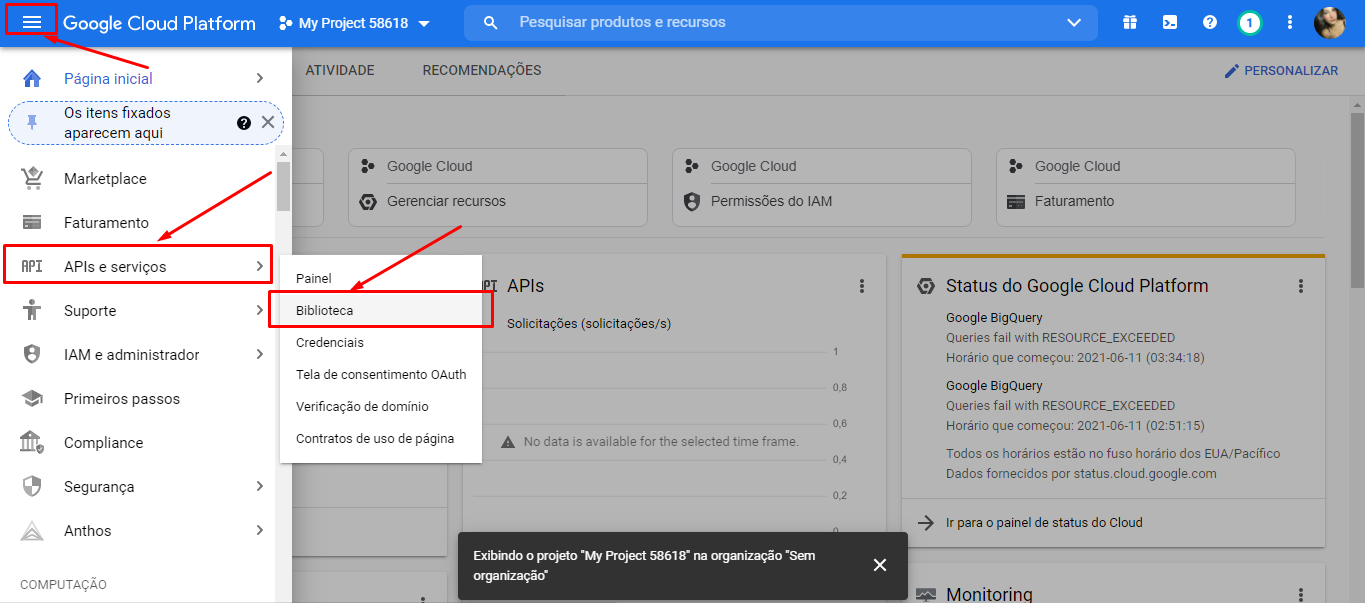Click the warning icon beside No data message
The image size is (1365, 603).
[x=508, y=441]
